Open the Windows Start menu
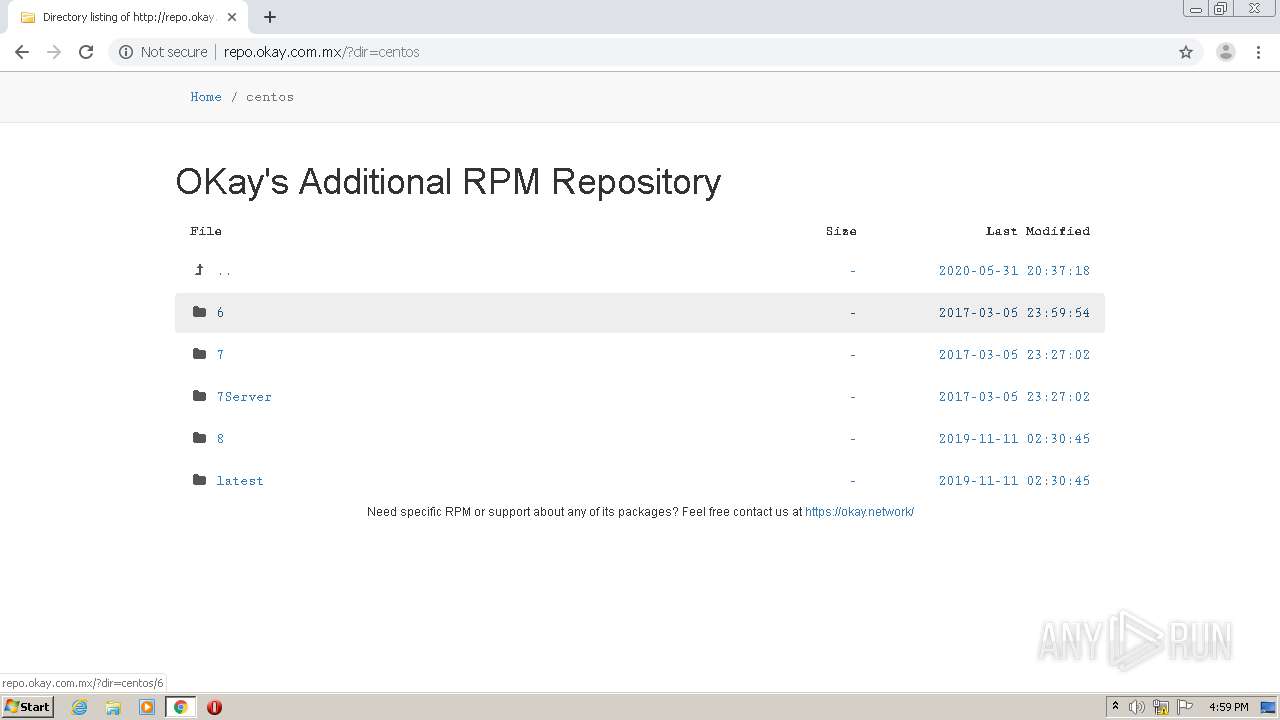 pos(27,707)
